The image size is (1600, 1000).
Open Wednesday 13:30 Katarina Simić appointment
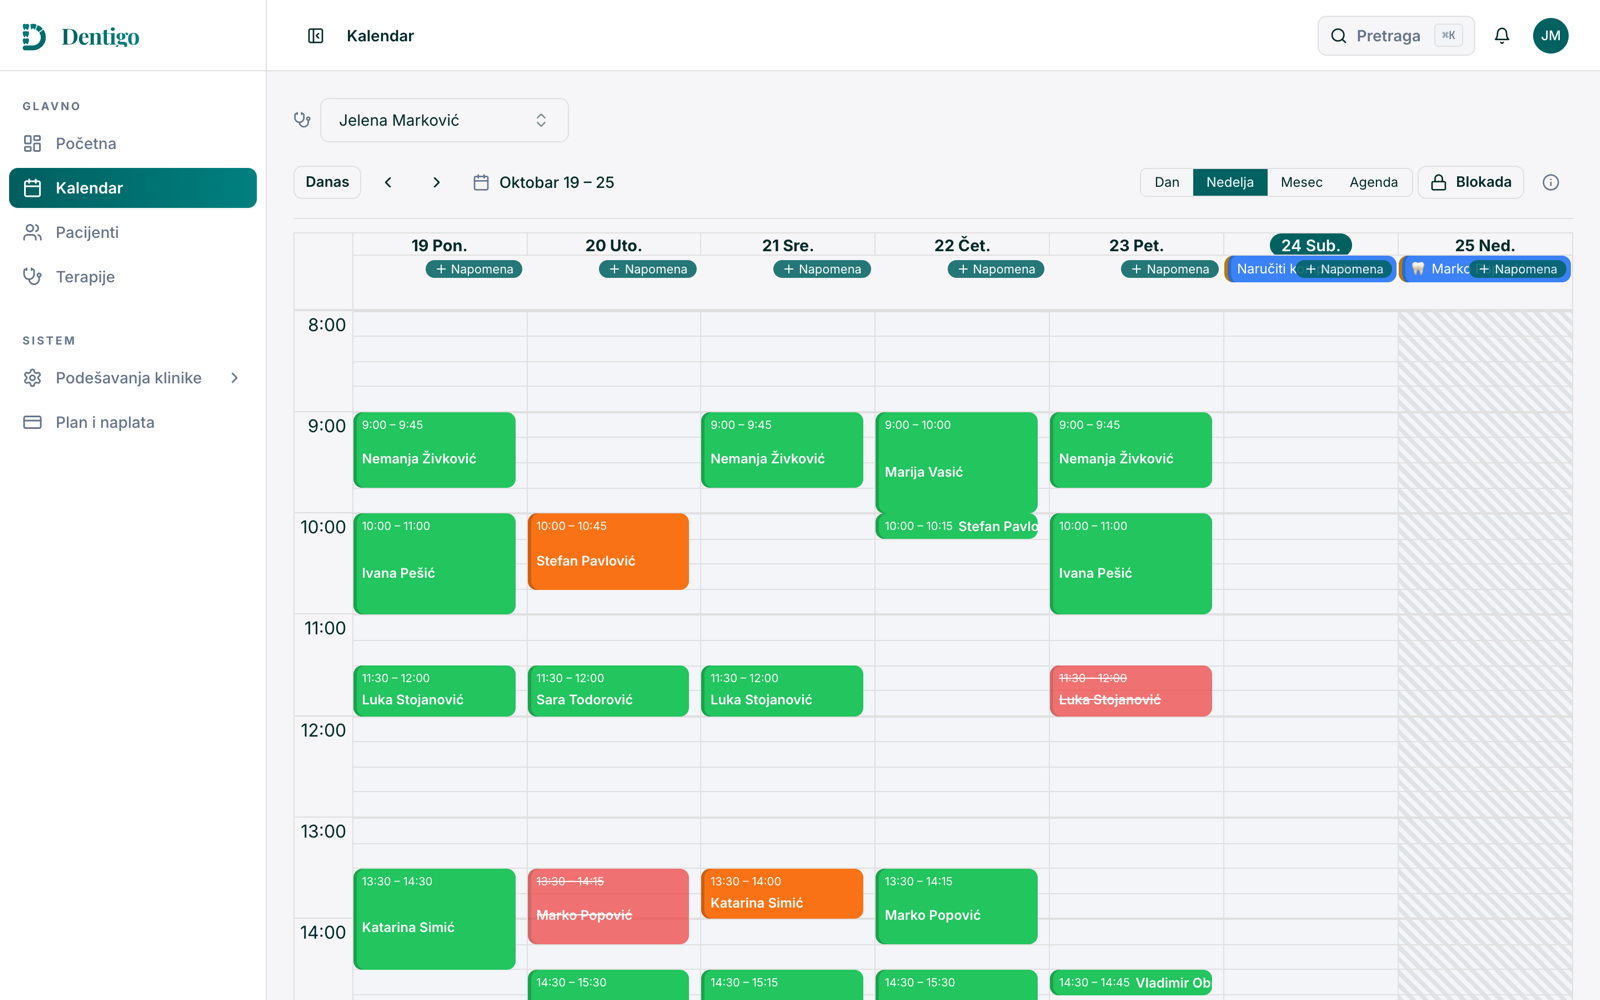[x=783, y=893]
